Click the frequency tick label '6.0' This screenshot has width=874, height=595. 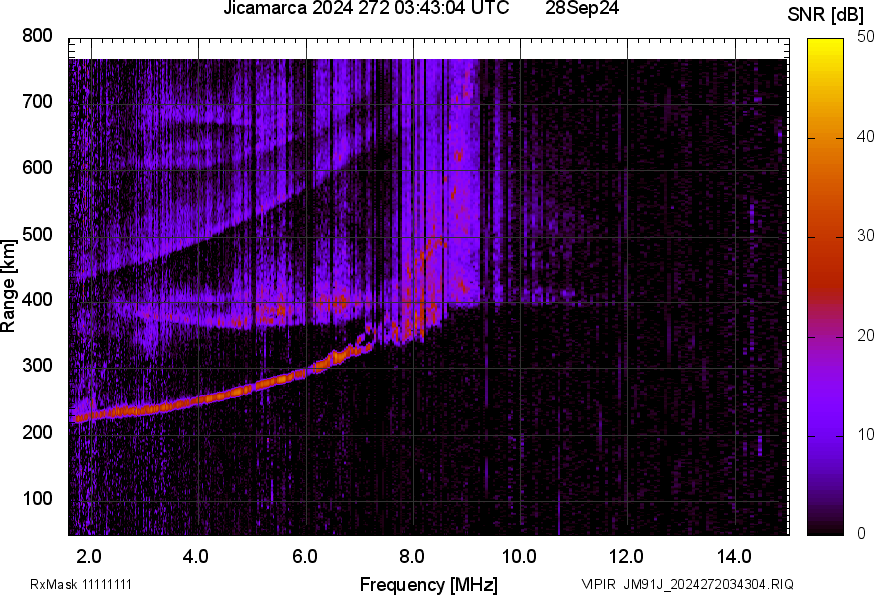[x=304, y=557]
